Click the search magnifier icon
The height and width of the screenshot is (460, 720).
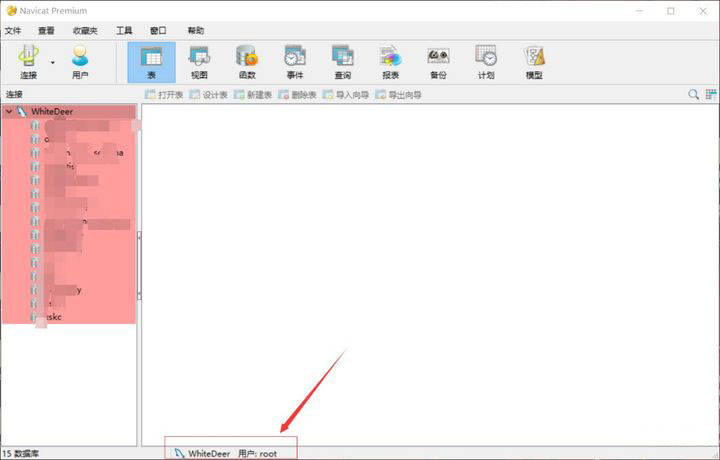coord(693,95)
